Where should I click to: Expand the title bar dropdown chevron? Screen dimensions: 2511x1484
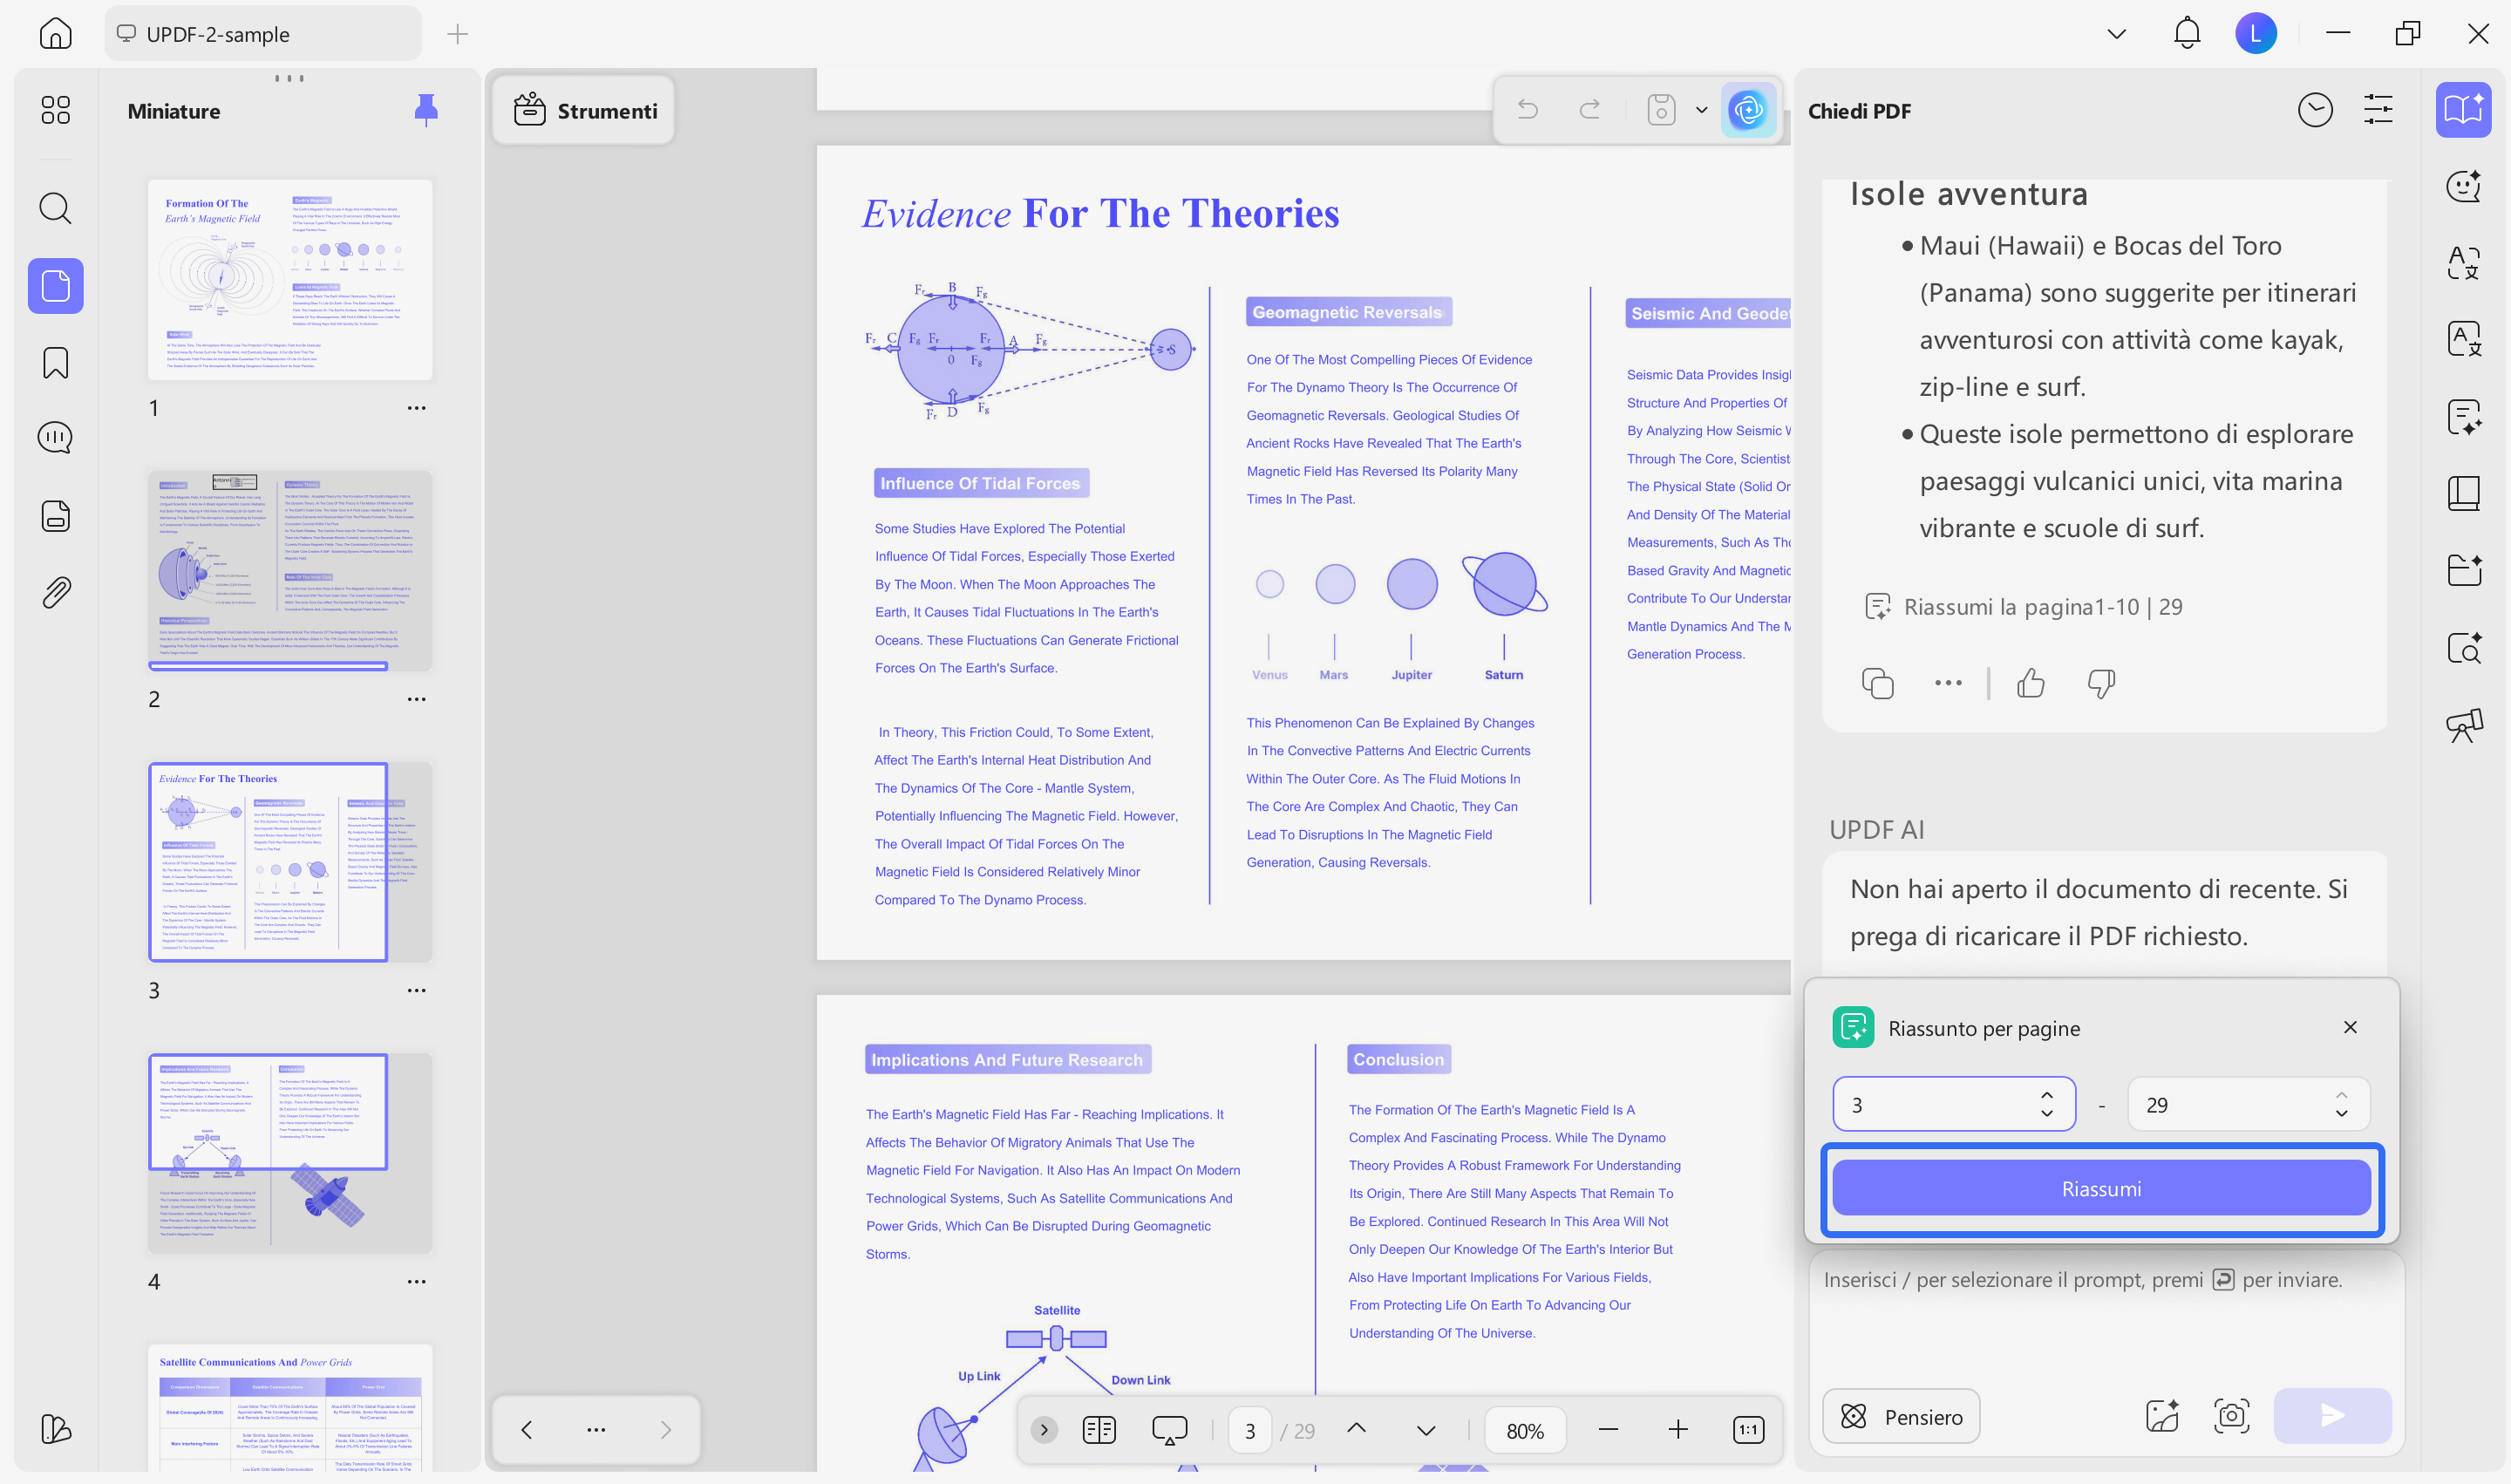coord(2116,34)
